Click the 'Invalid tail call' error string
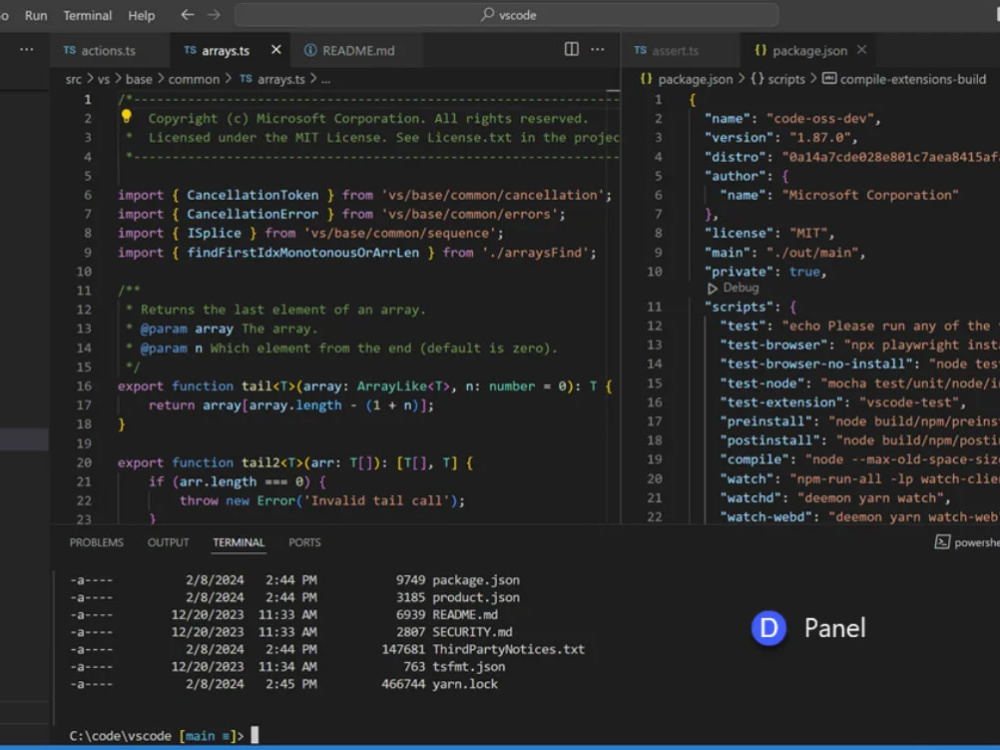The height and width of the screenshot is (750, 1000). click(x=377, y=501)
